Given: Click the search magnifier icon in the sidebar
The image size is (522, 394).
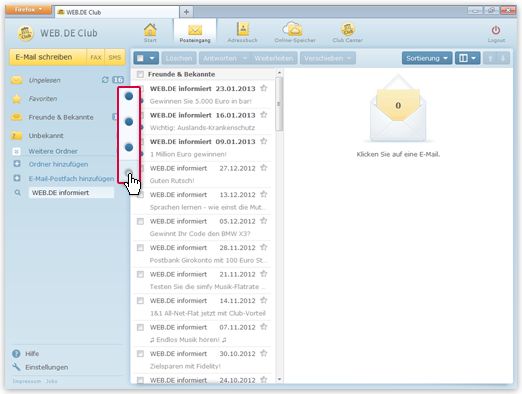Looking at the screenshot, I should point(18,193).
